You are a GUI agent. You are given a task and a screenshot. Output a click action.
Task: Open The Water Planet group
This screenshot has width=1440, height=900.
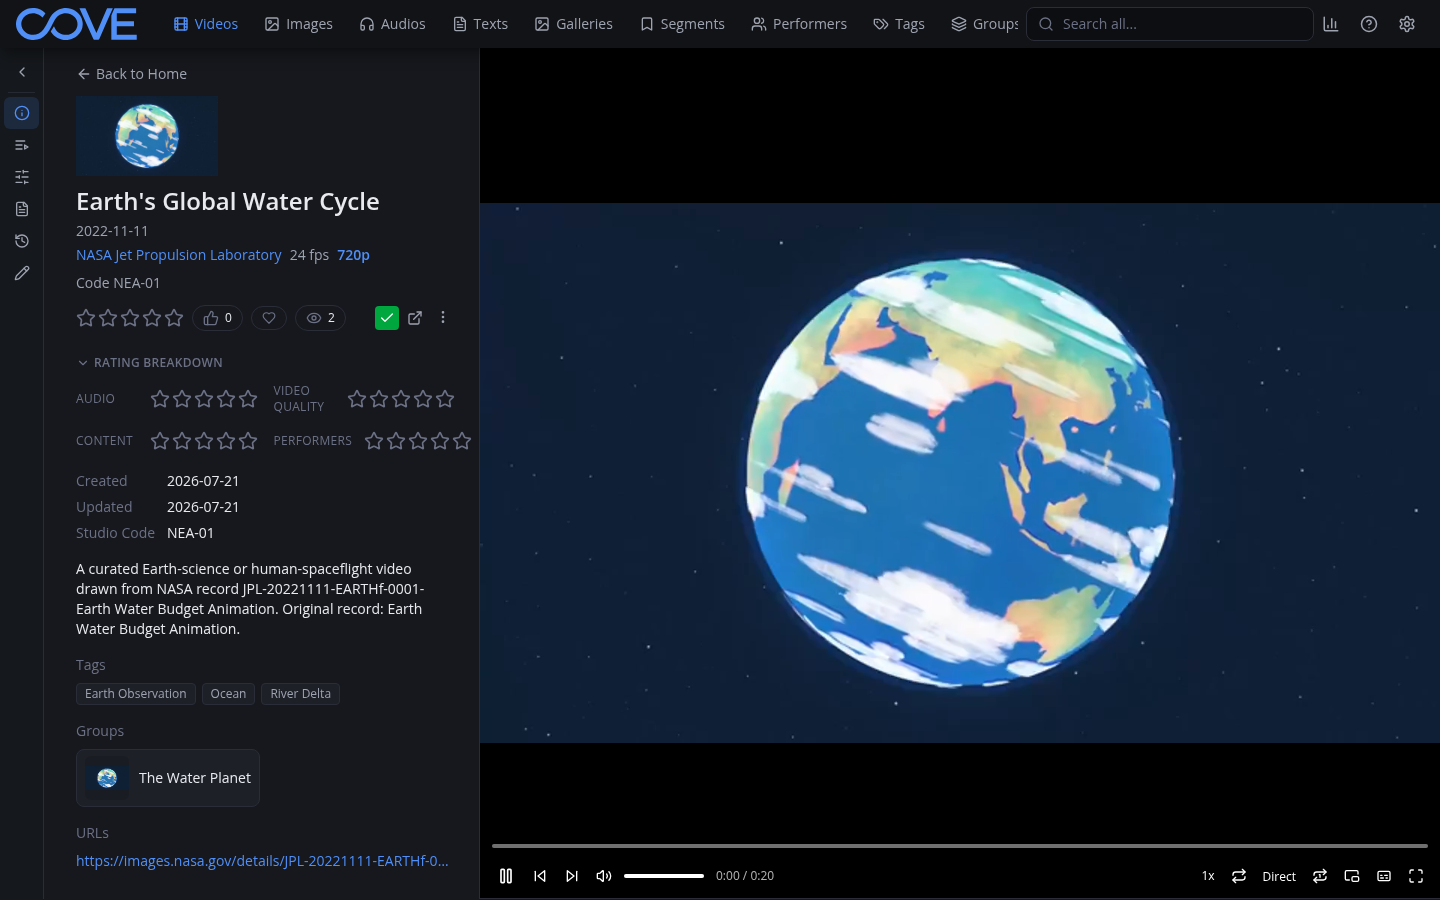pyautogui.click(x=168, y=778)
